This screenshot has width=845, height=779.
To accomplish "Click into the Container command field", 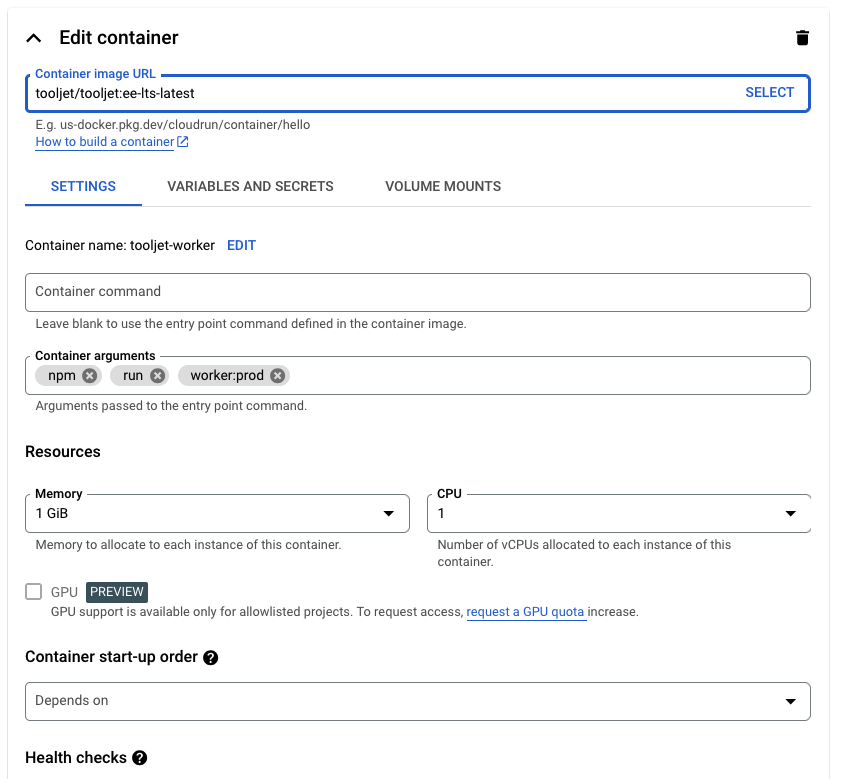I will [x=417, y=292].
